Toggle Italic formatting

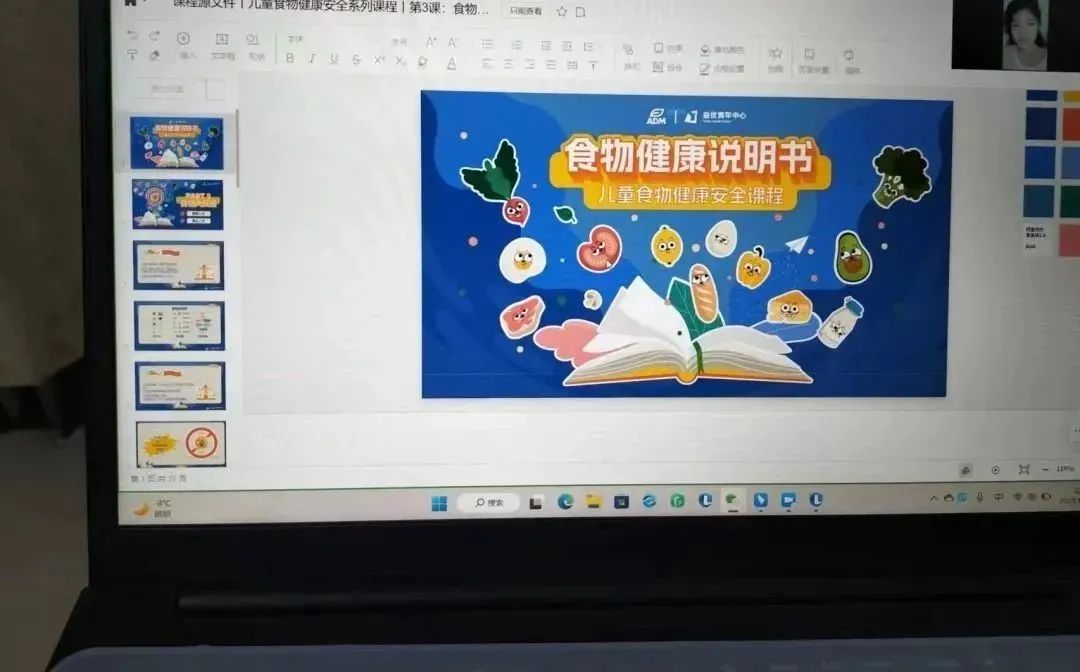(312, 59)
